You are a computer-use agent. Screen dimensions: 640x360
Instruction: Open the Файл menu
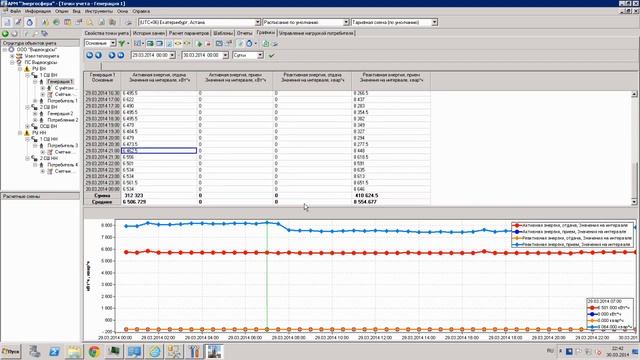pyautogui.click(x=15, y=11)
